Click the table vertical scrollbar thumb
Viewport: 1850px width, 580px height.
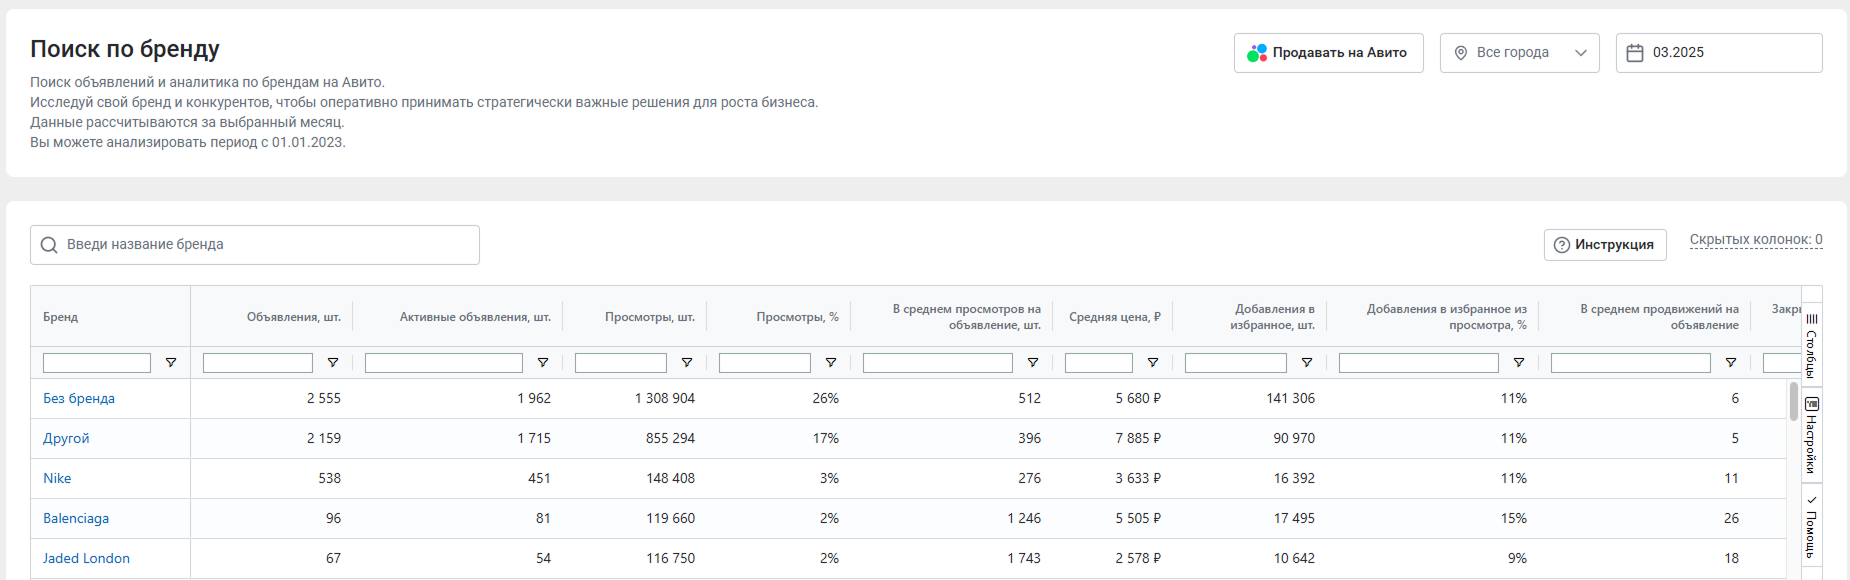pos(1794,401)
